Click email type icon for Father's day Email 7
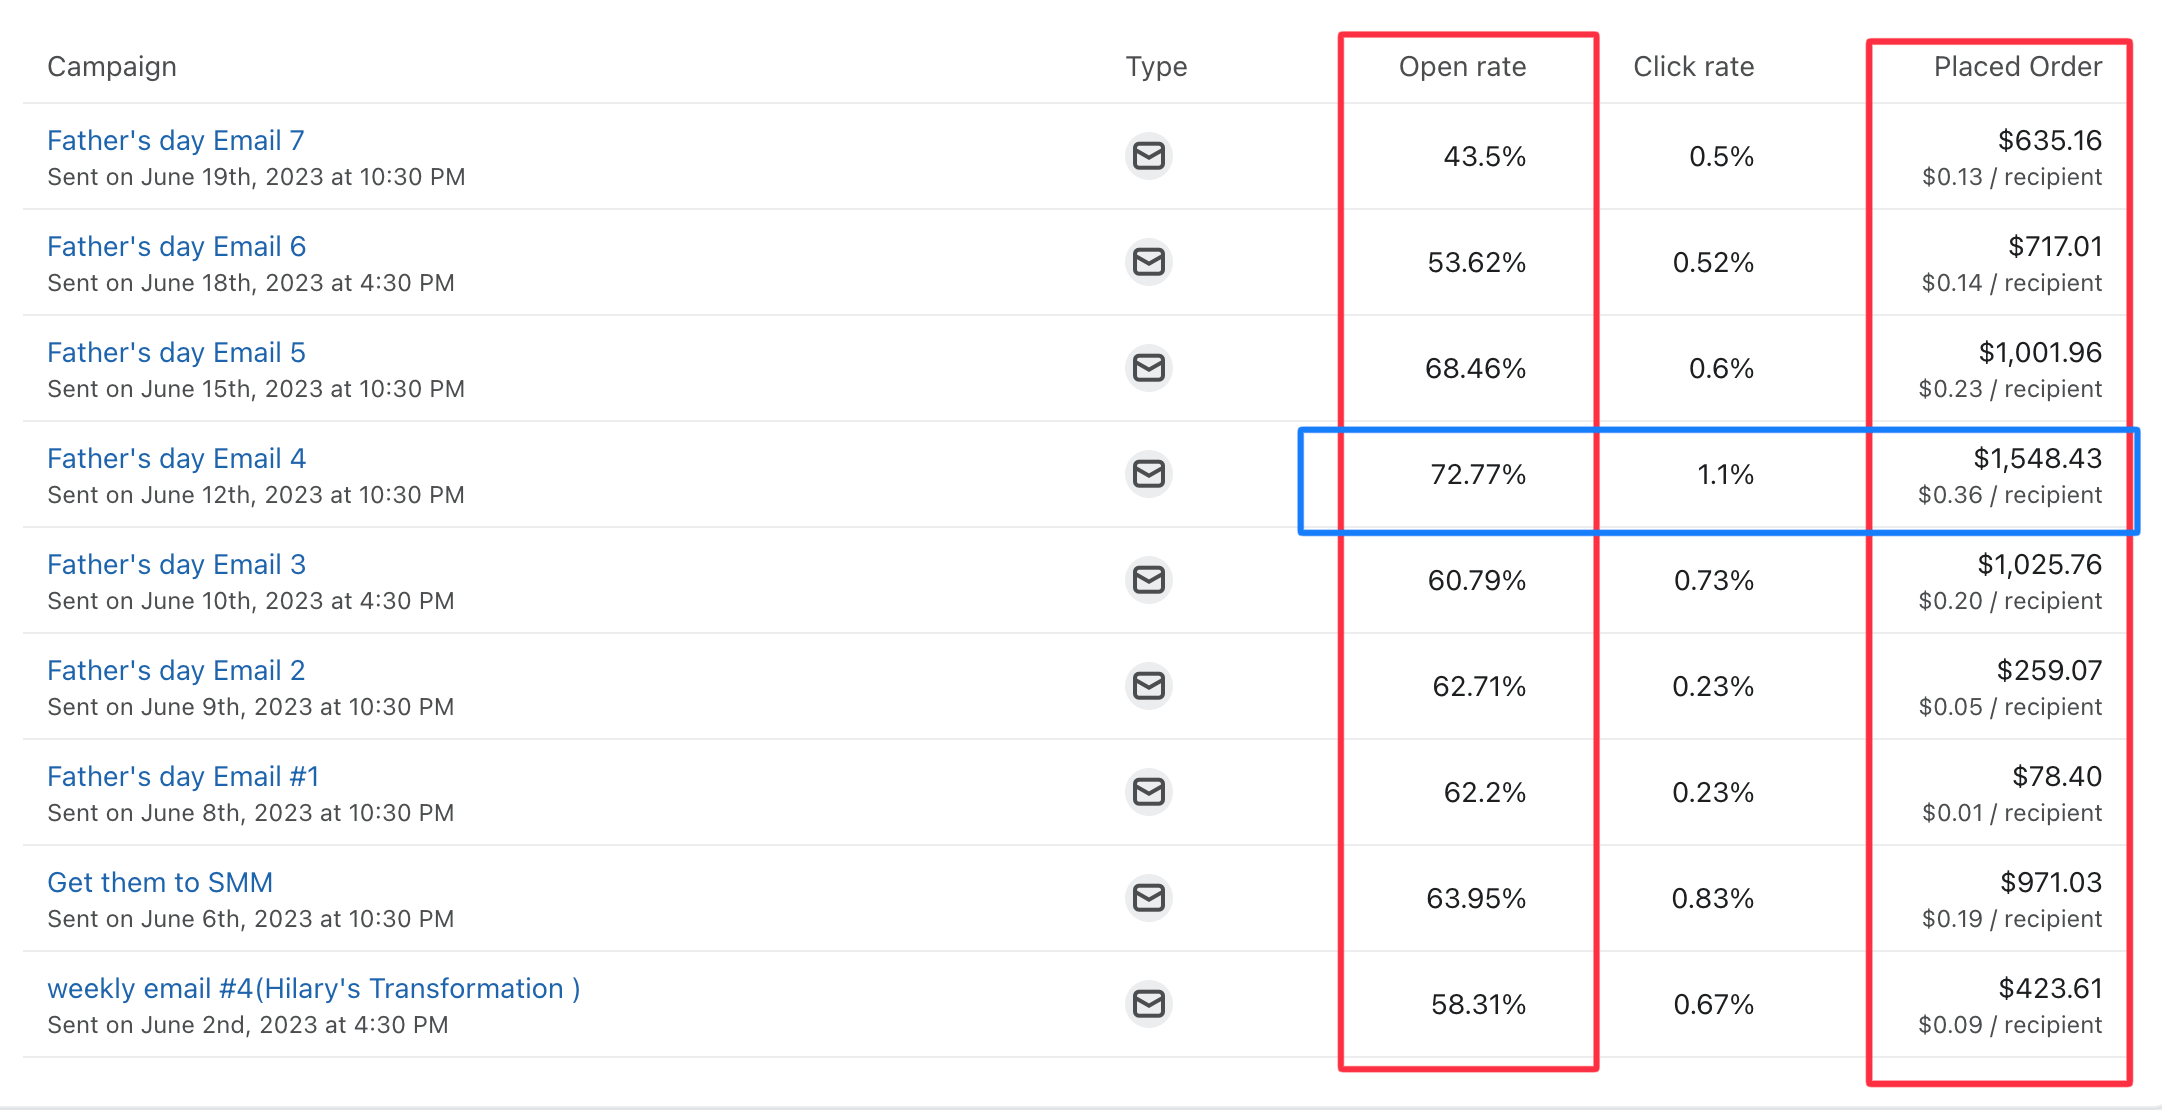The image size is (2162, 1110). 1149,156
